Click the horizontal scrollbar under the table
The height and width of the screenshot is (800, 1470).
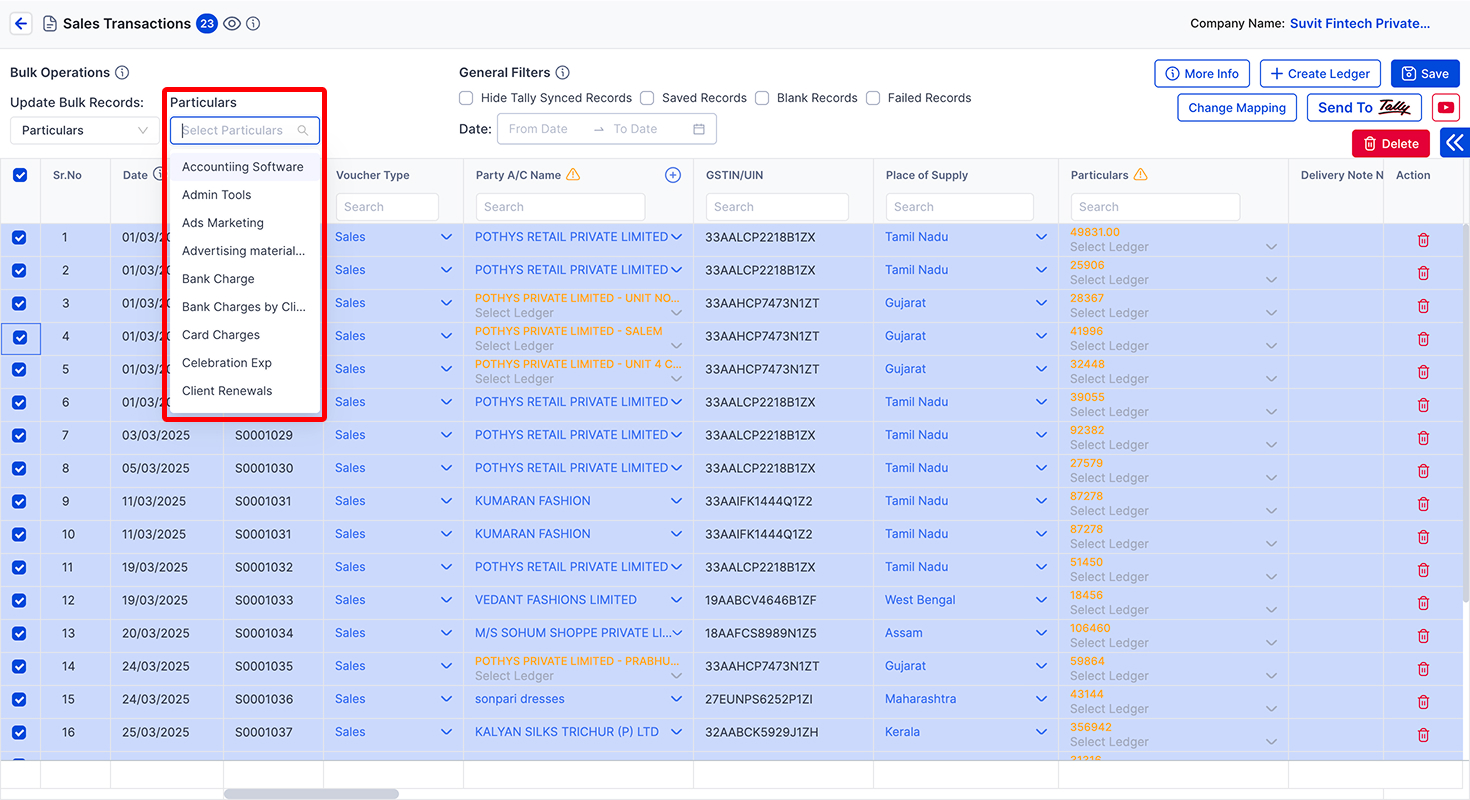311,794
